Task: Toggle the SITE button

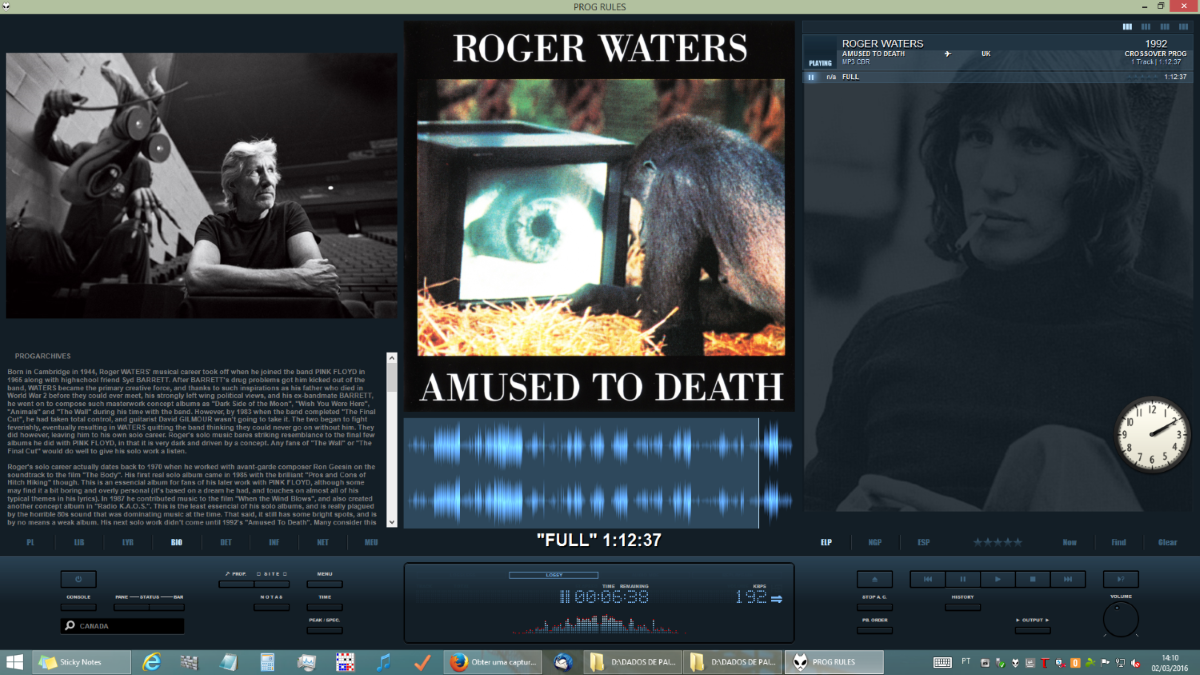Action: [x=272, y=583]
